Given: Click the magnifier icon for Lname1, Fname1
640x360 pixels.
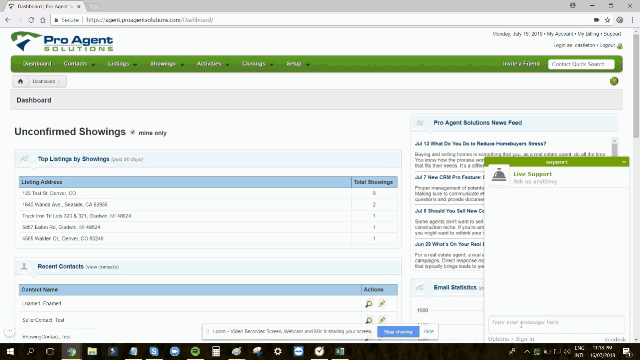Looking at the screenshot, I should pos(369,304).
